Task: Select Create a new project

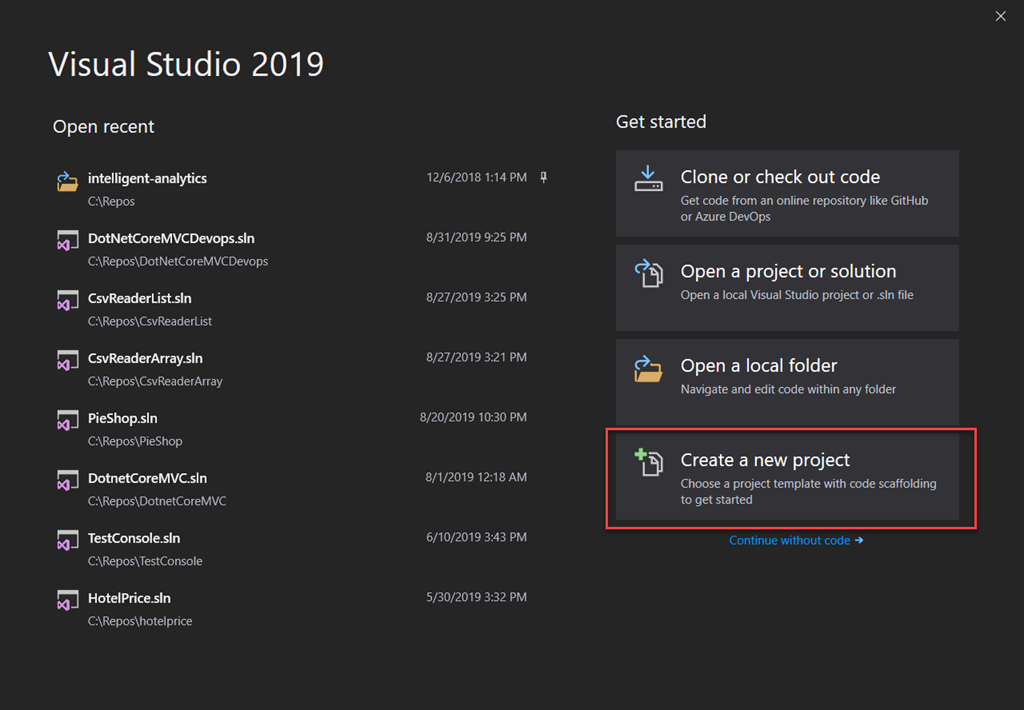Action: (x=788, y=477)
